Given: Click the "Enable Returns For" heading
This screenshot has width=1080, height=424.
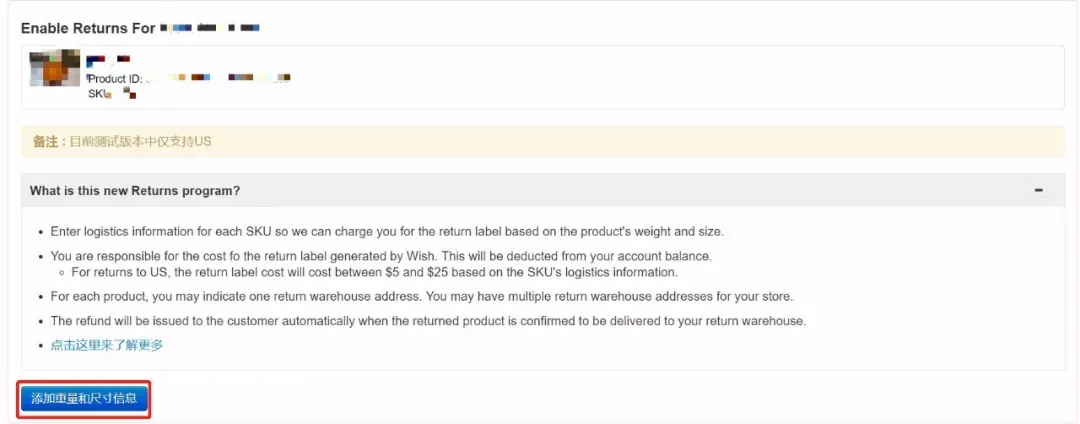Looking at the screenshot, I should click(x=88, y=28).
